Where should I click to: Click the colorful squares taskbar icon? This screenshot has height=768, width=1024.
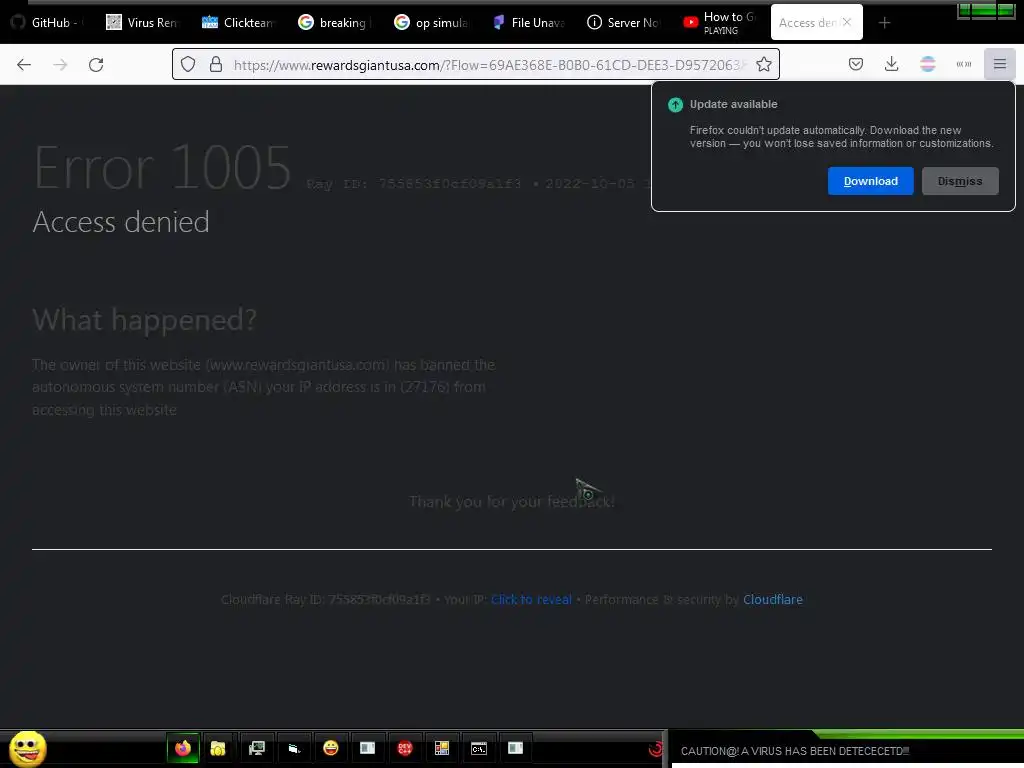[x=442, y=748]
